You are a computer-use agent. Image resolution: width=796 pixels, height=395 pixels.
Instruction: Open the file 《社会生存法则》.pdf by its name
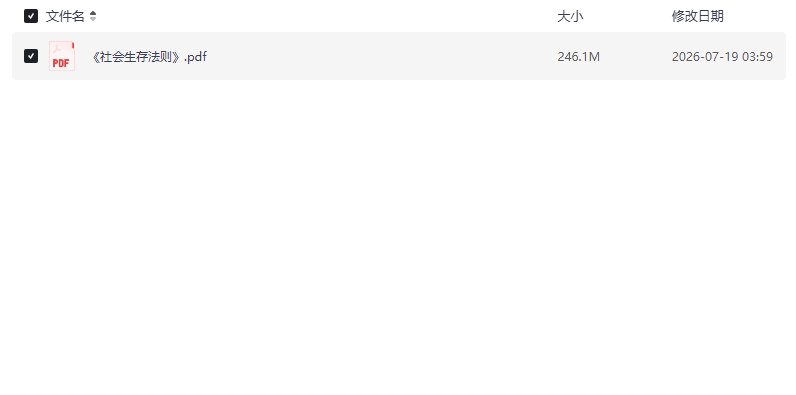pyautogui.click(x=149, y=56)
